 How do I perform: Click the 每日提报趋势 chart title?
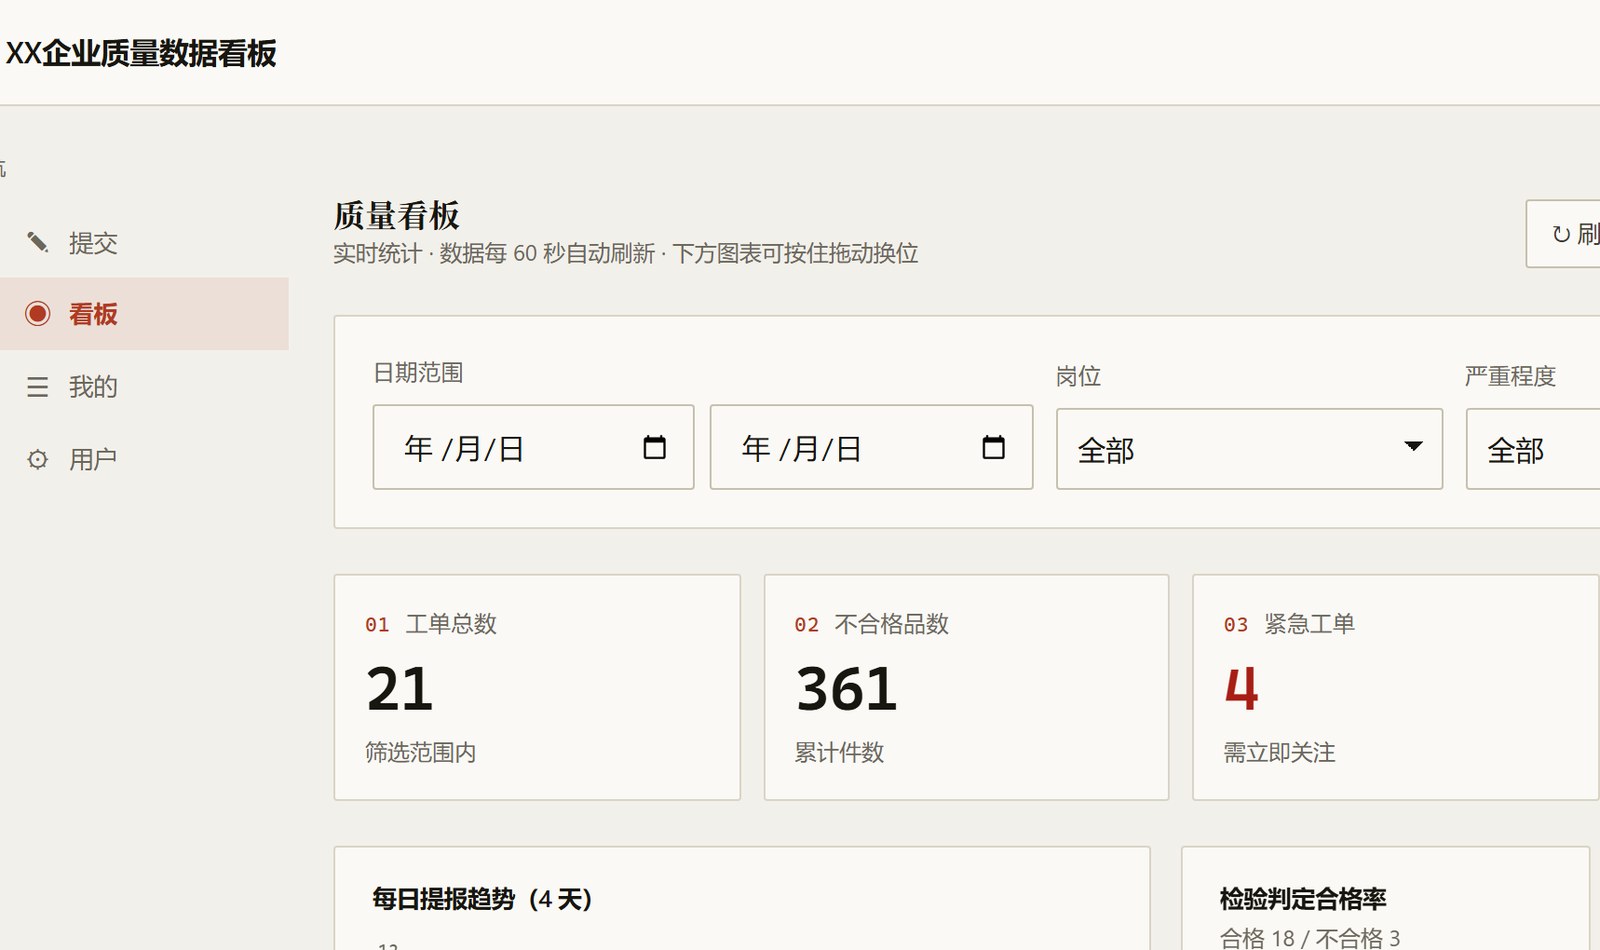[482, 899]
